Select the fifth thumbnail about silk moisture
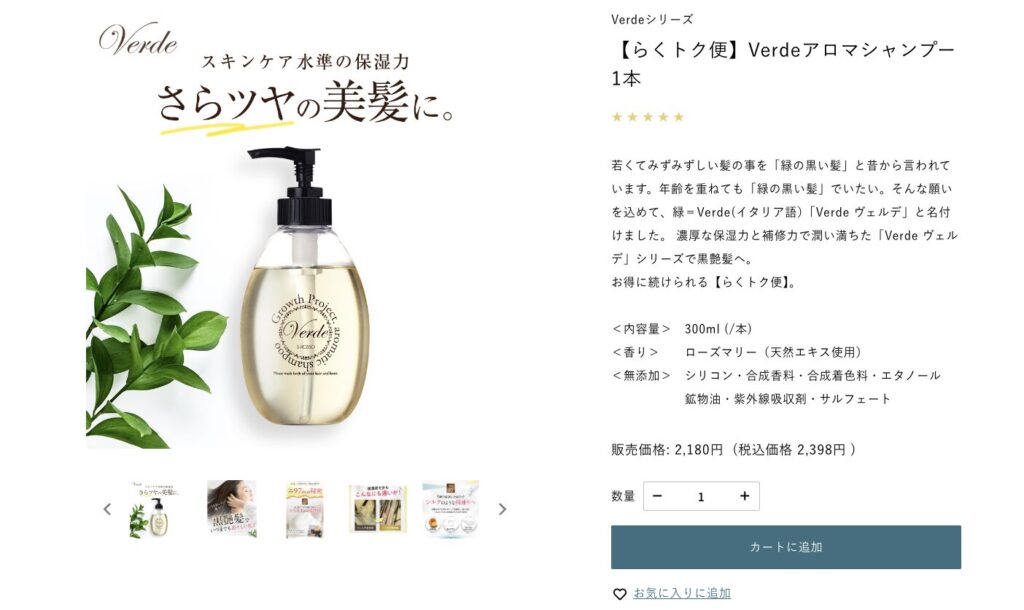This screenshot has height=610, width=1024. click(x=451, y=509)
